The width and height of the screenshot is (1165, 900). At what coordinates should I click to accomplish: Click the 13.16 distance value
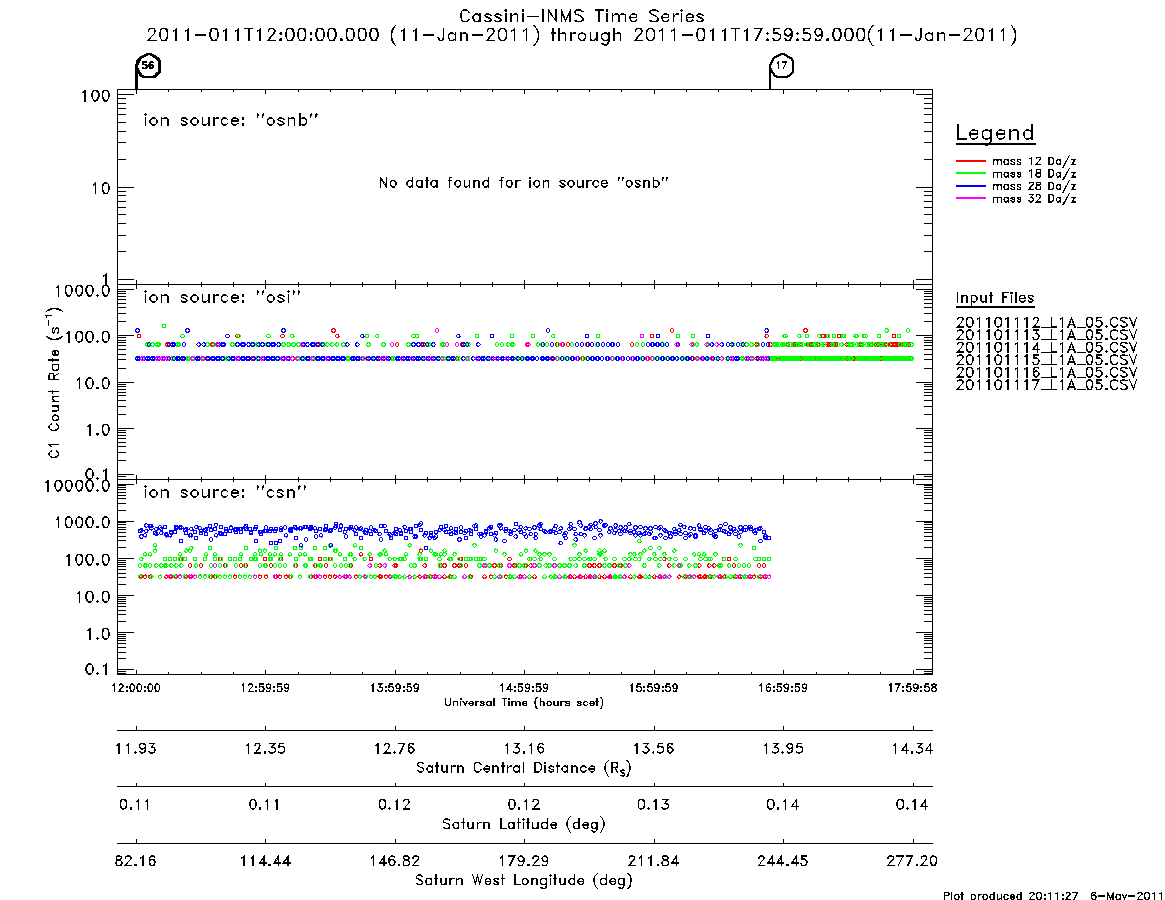pos(524,748)
